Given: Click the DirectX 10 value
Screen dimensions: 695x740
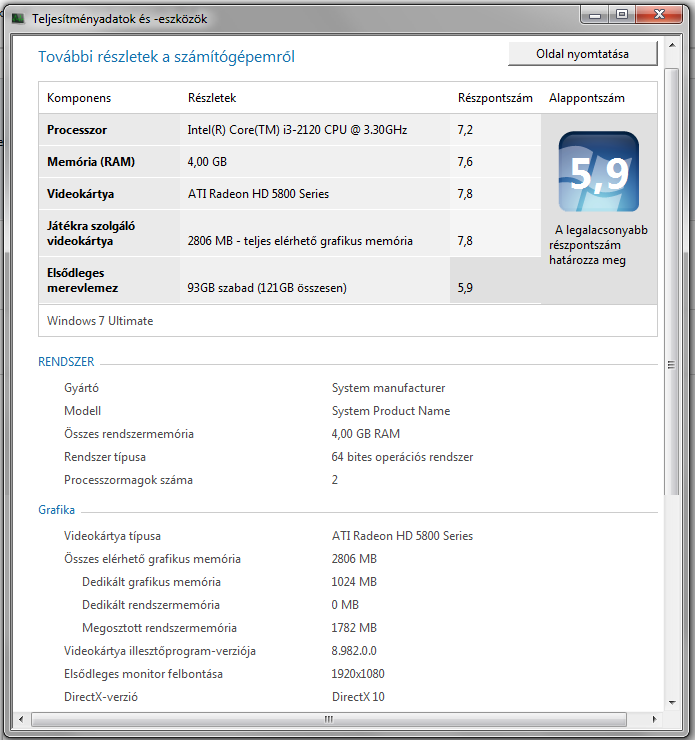Looking at the screenshot, I should point(358,697).
